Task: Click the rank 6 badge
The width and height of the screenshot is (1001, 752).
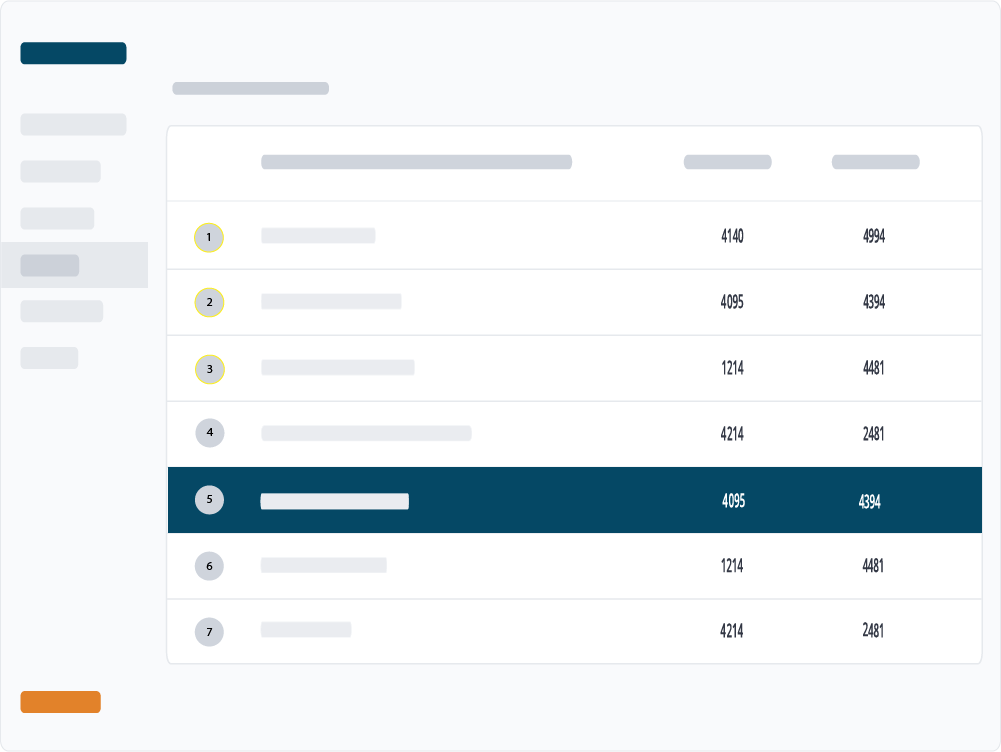Action: [x=209, y=565]
